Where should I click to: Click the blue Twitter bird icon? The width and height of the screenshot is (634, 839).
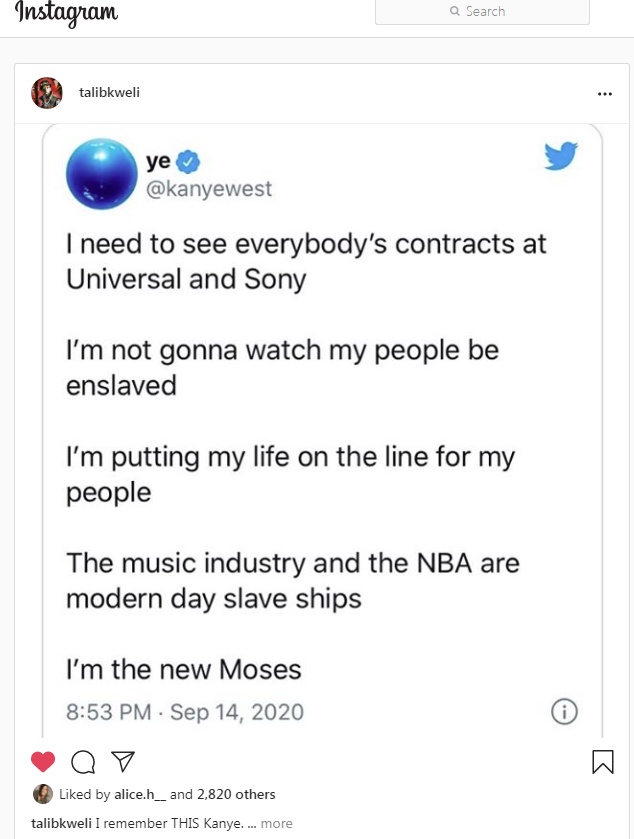(x=561, y=156)
